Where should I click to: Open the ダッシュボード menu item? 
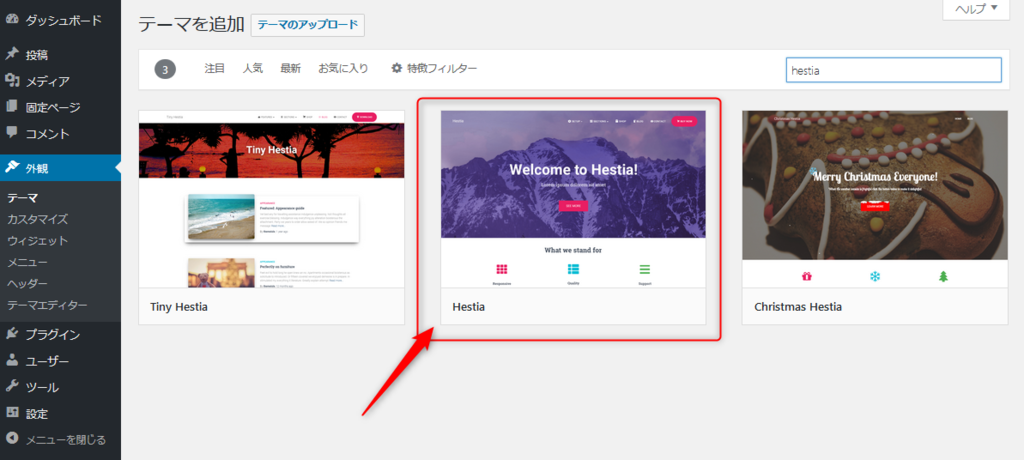60,20
